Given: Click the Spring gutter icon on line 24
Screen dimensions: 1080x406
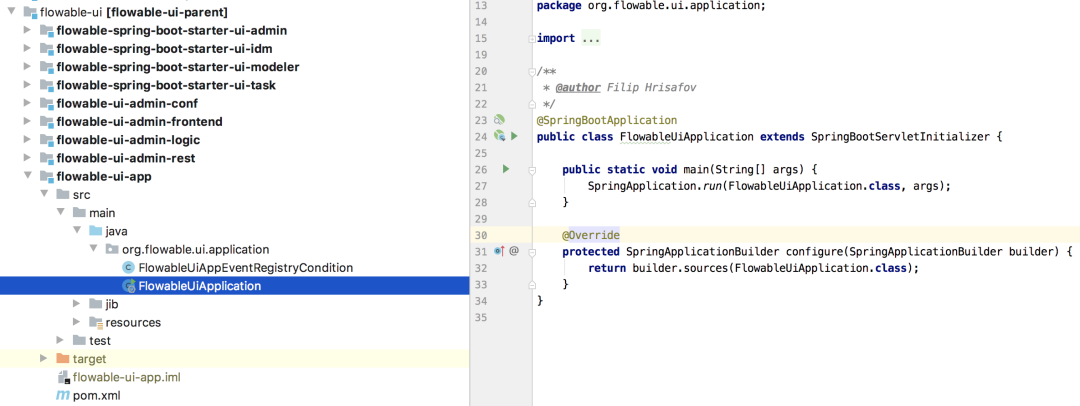Looking at the screenshot, I should coord(500,136).
